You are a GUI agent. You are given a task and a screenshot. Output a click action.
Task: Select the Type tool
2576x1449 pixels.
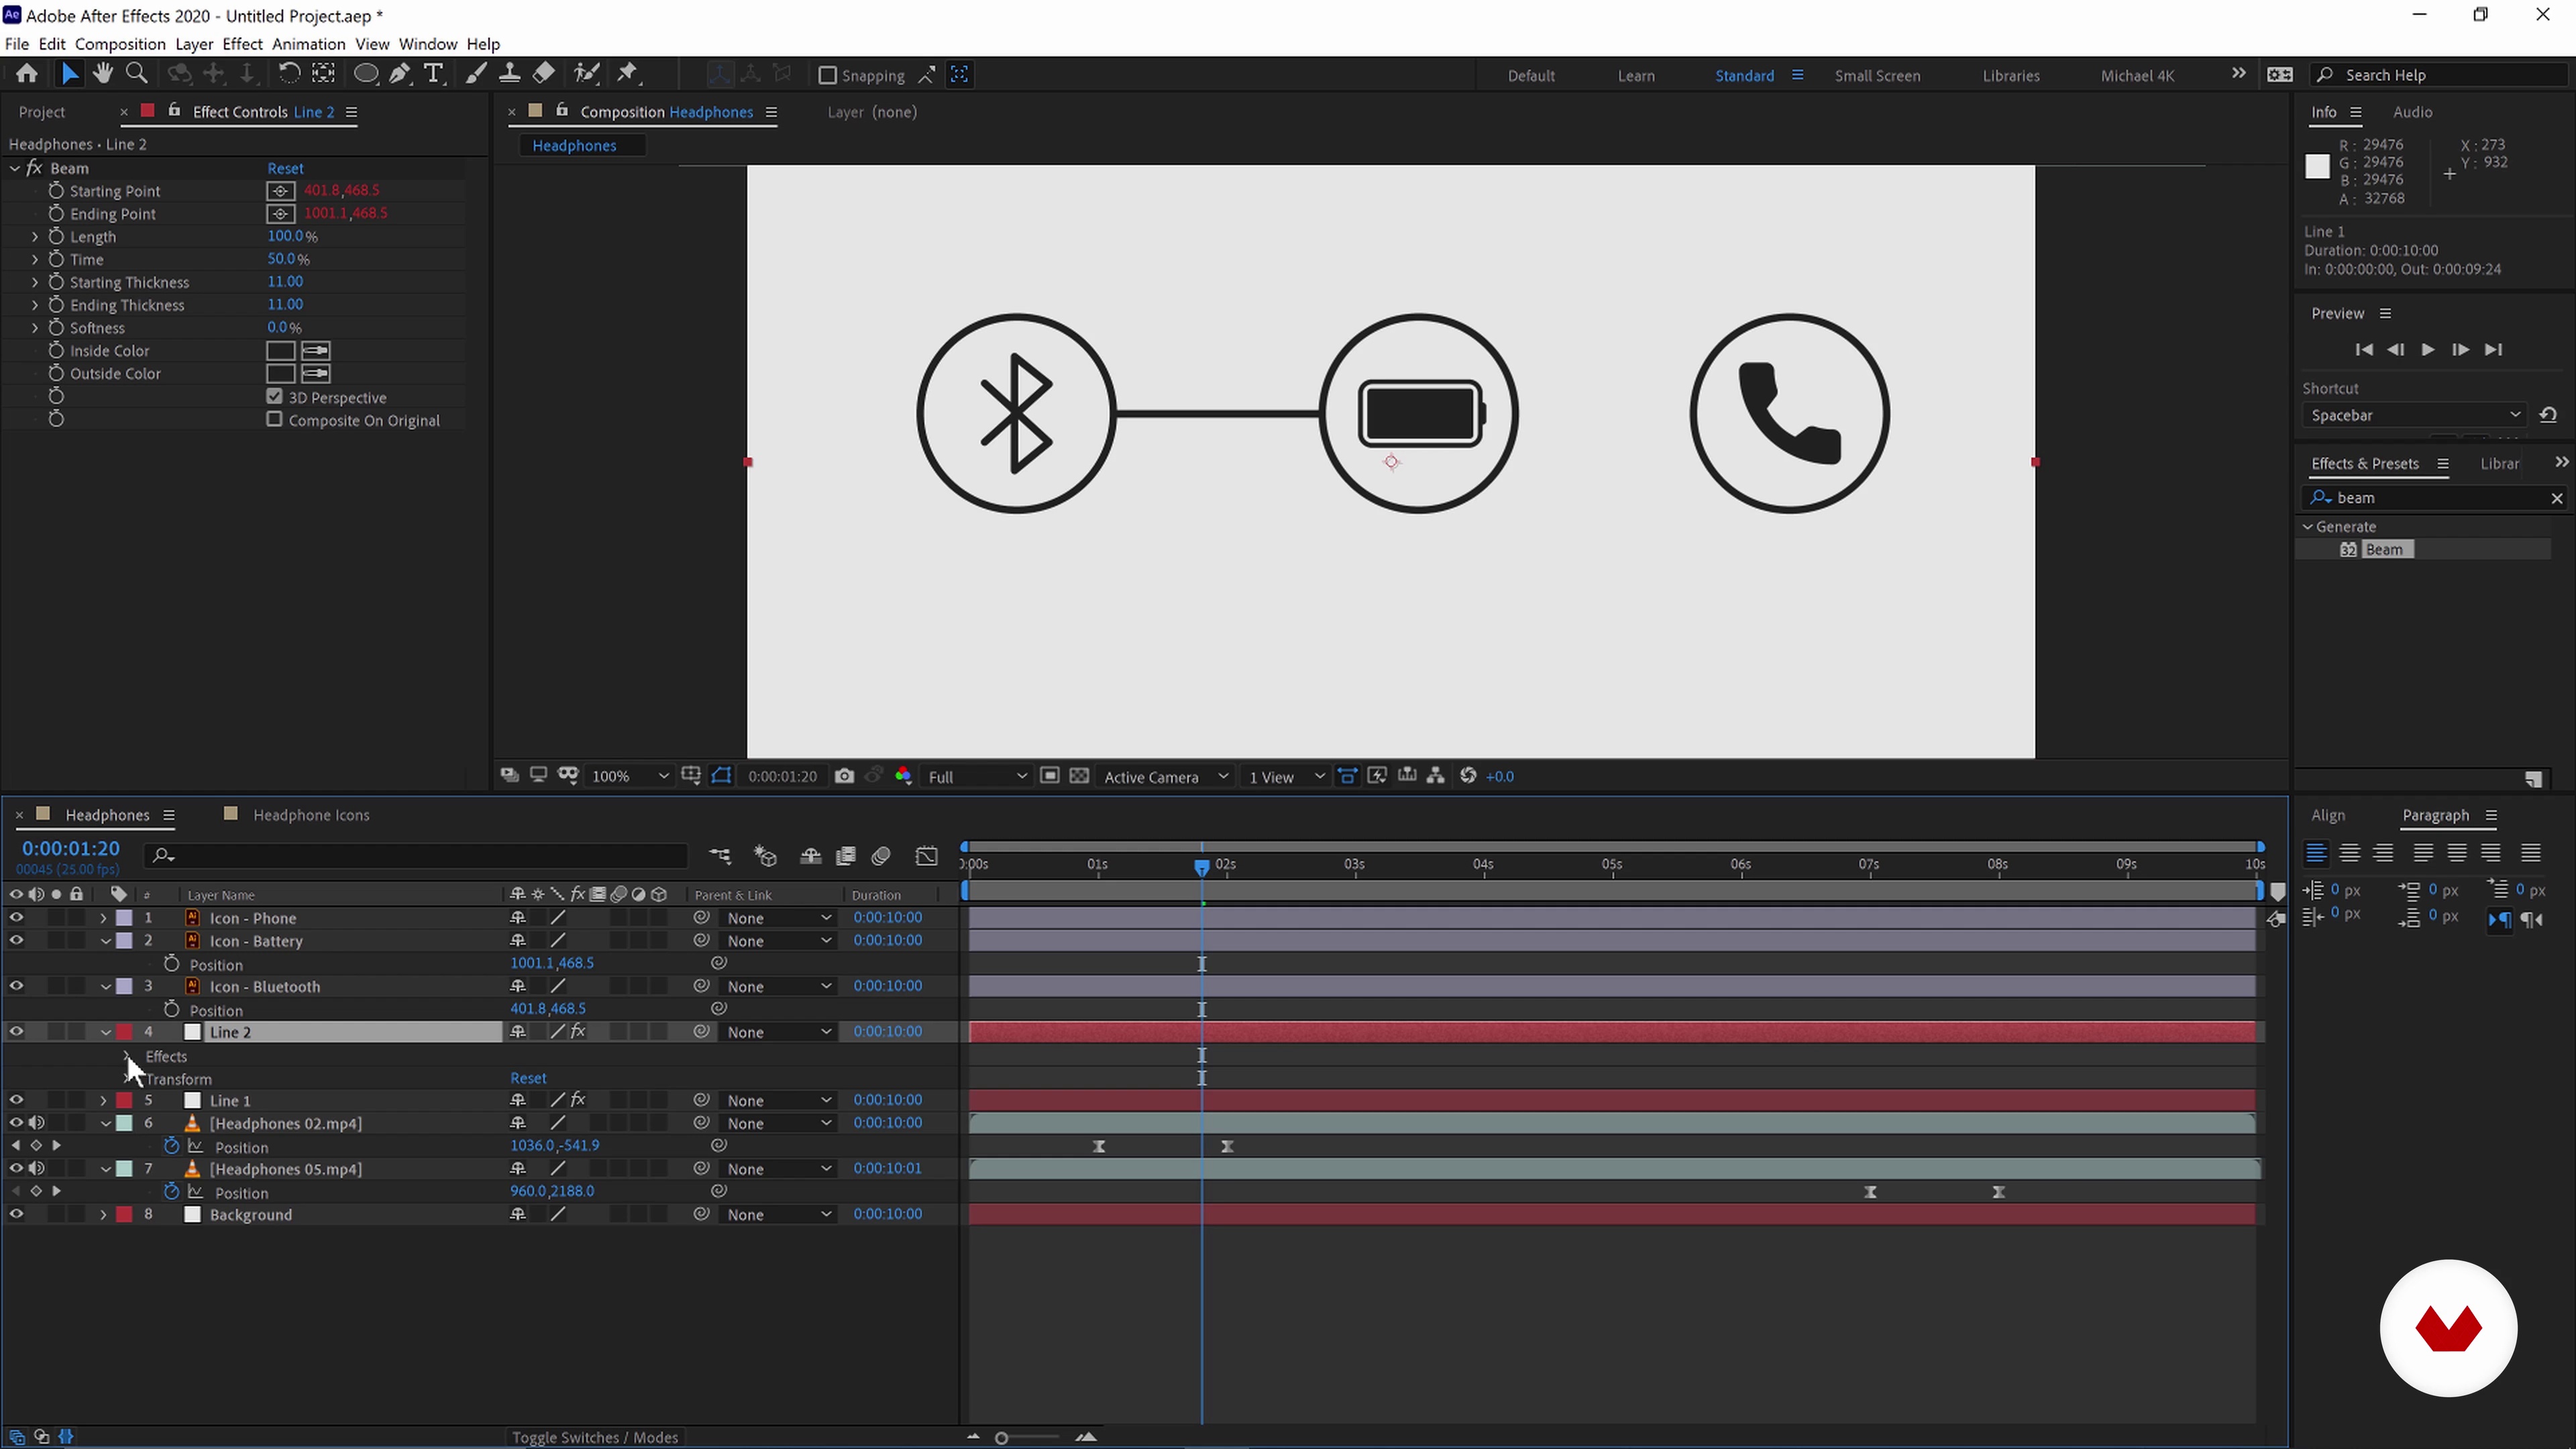pos(434,74)
